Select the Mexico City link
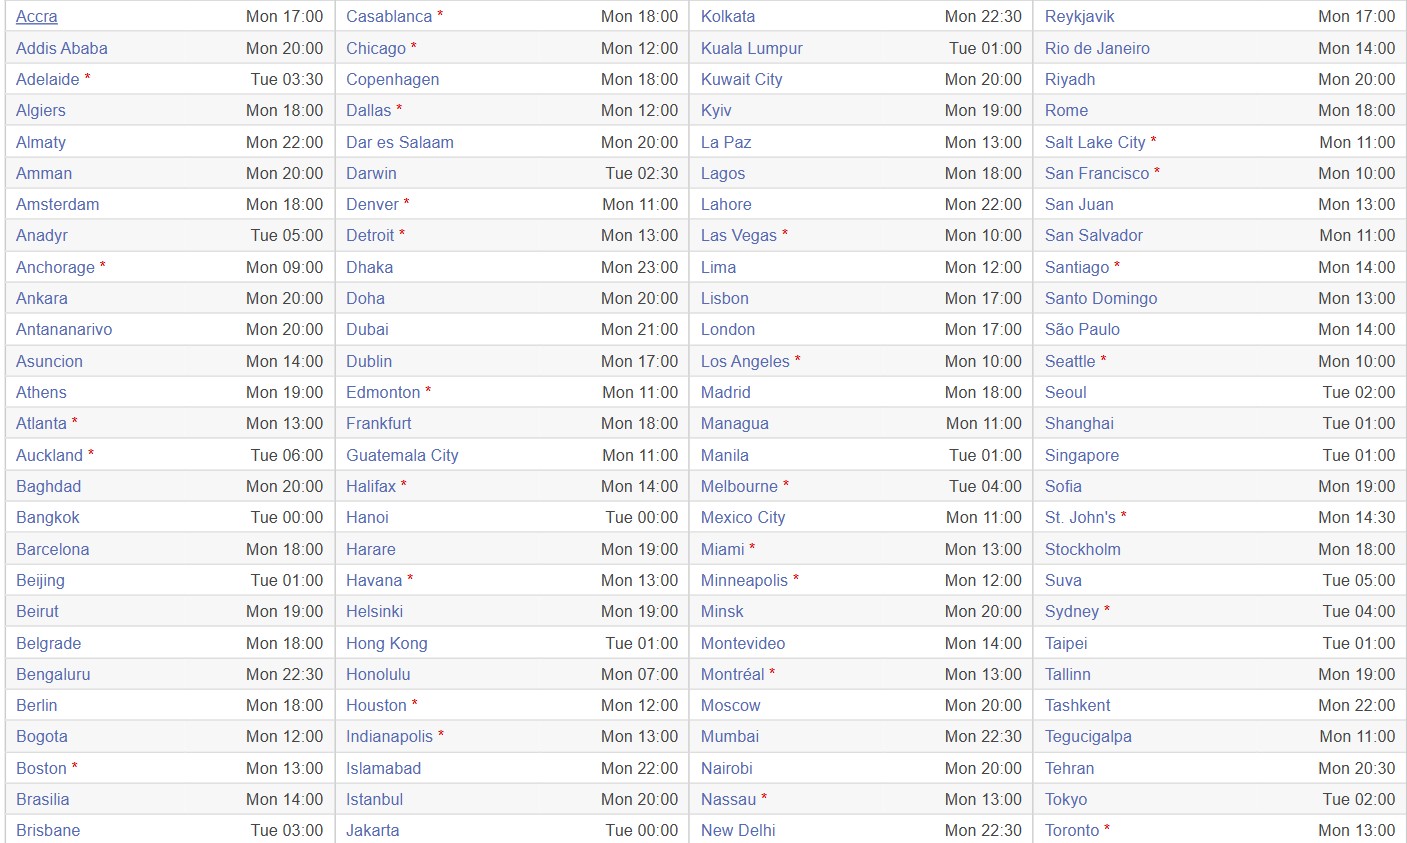Viewport: 1407px width, 843px height. point(743,517)
